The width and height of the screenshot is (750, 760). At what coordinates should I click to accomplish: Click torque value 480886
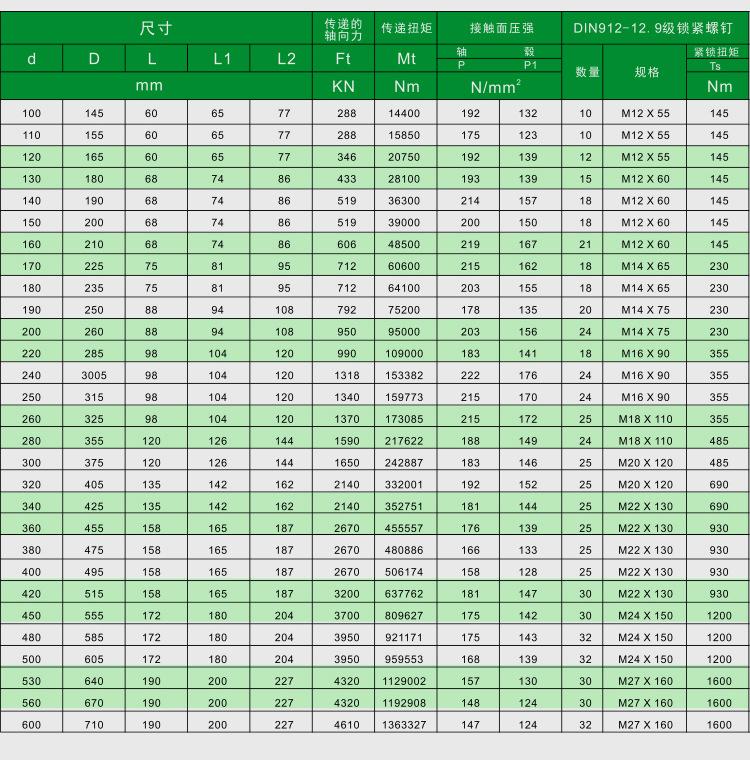pos(404,550)
